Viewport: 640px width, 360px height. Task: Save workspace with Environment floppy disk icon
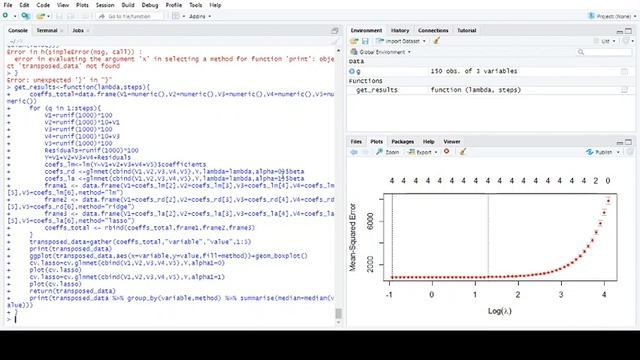point(365,41)
